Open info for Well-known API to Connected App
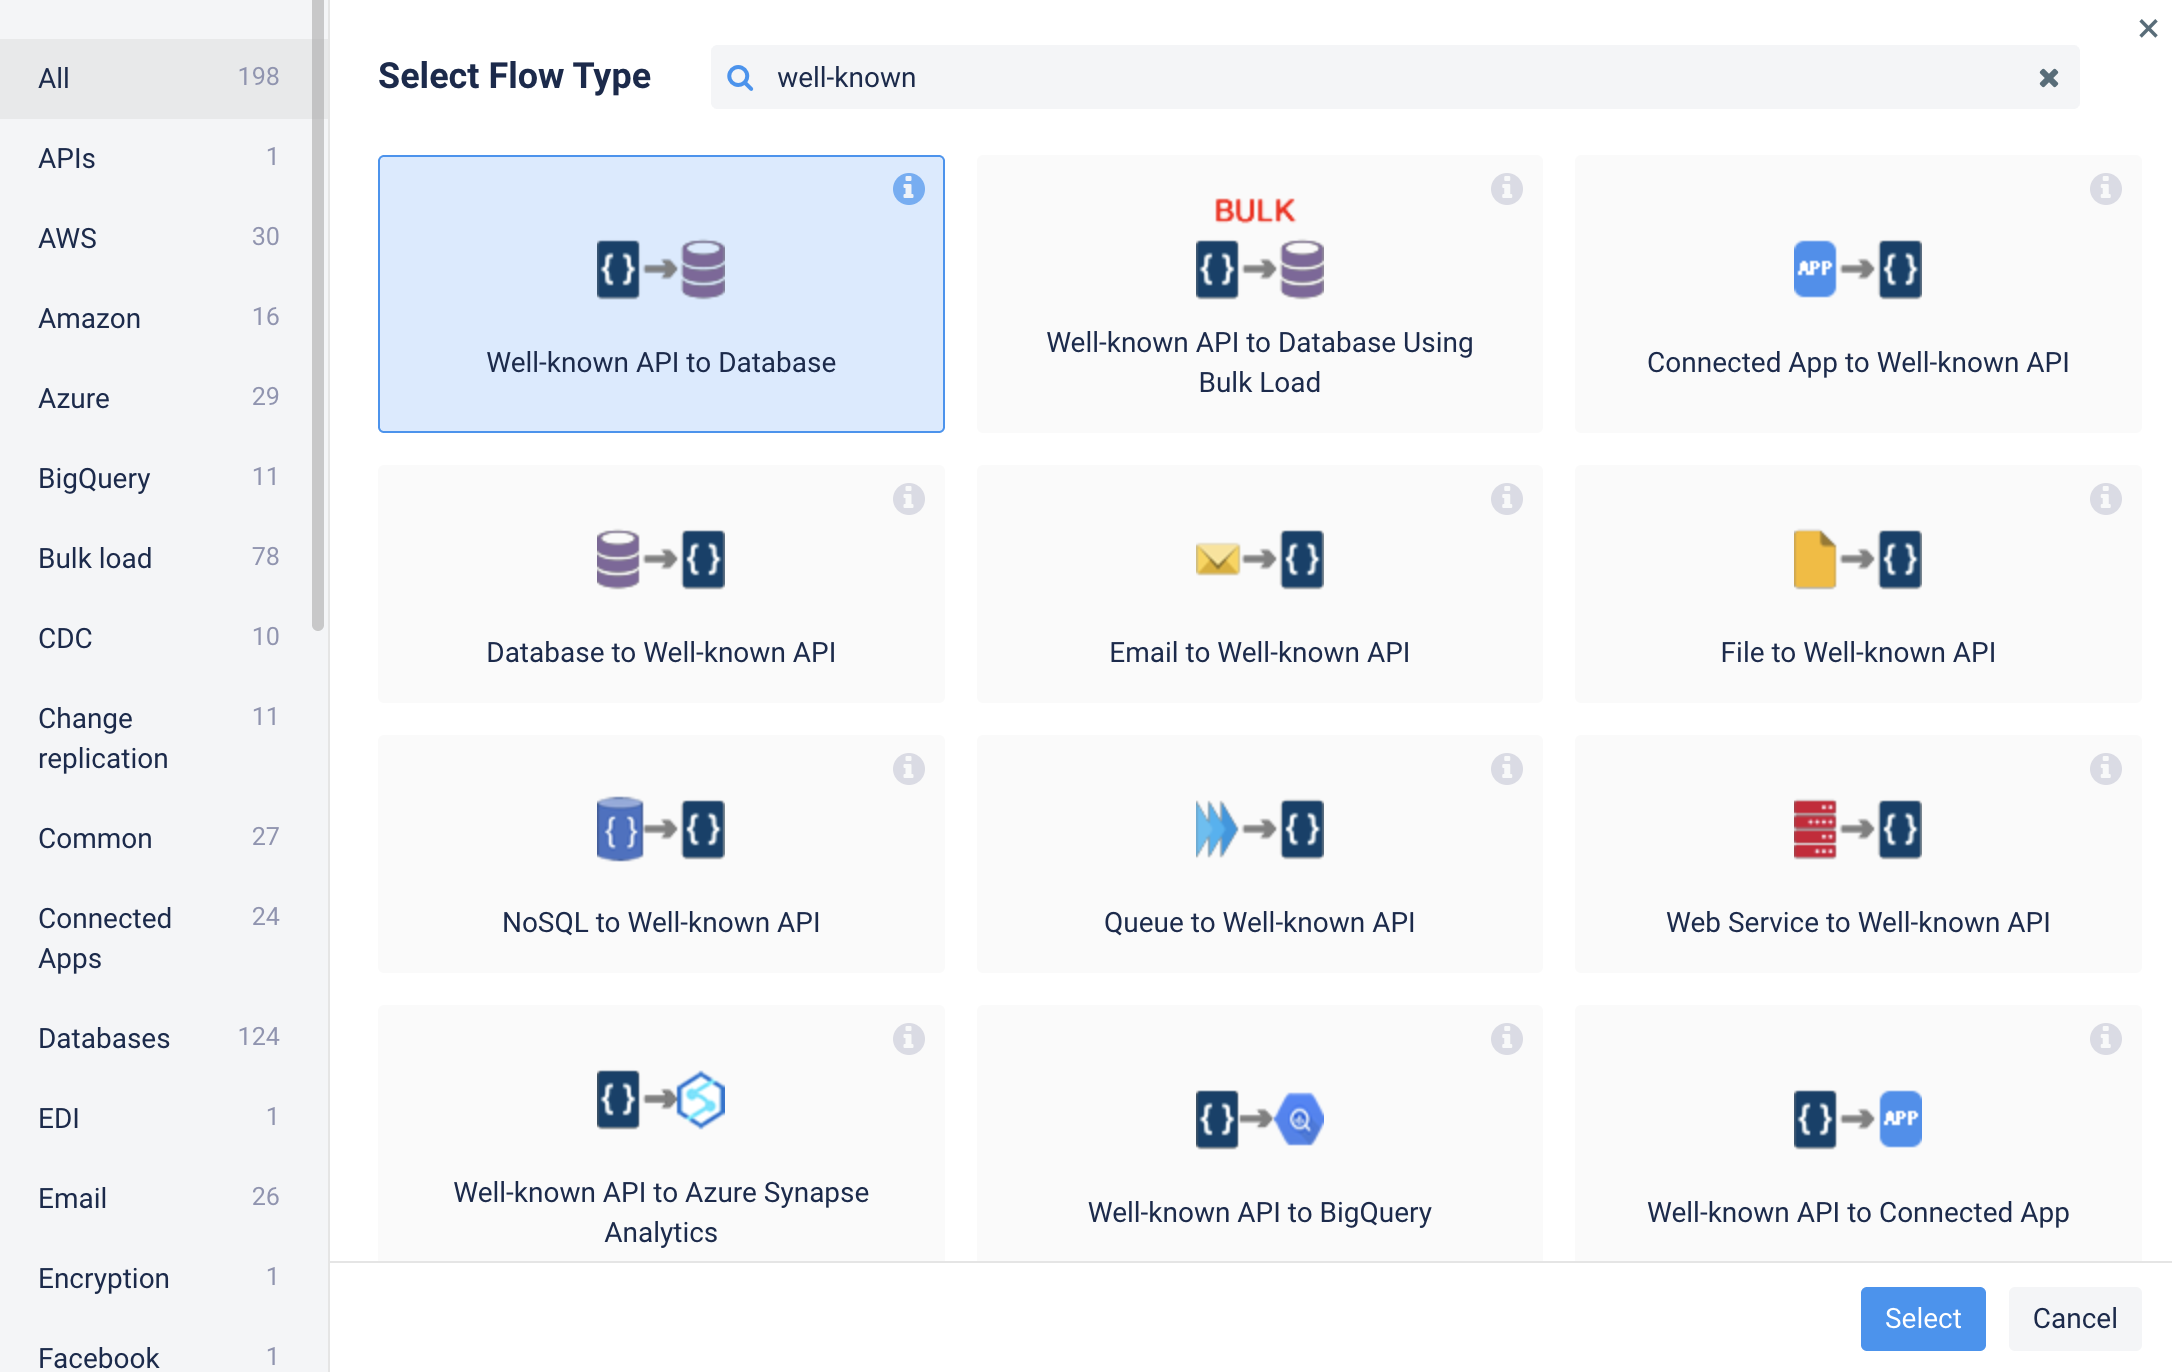 point(2105,1038)
